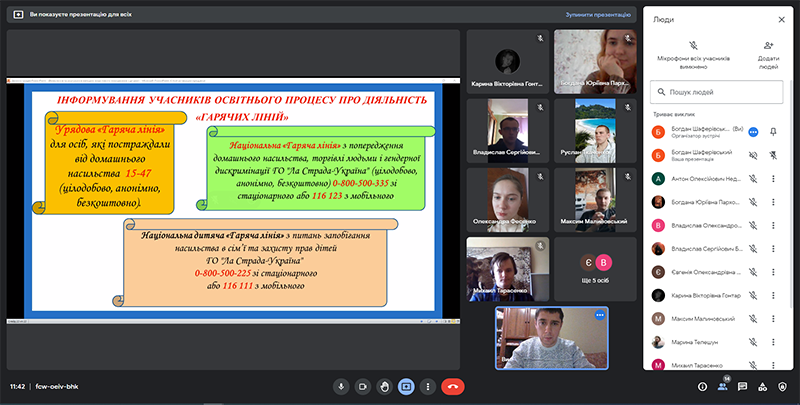Click mic-off icon for Карина Вікторівна Гонтар in list

point(753,295)
